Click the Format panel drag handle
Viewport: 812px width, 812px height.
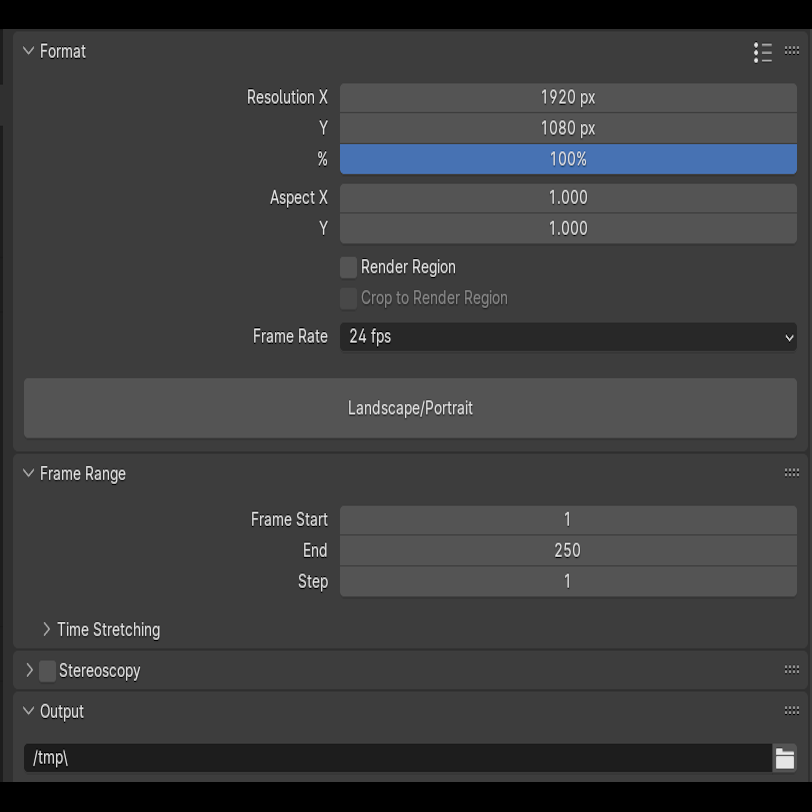tap(792, 51)
